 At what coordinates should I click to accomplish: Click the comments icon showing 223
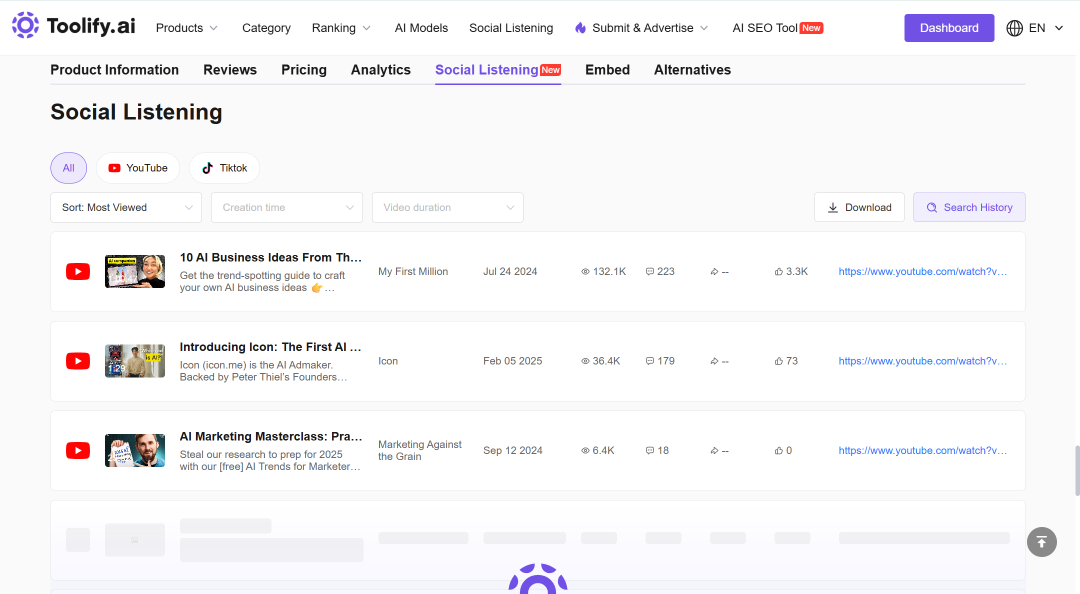point(650,272)
